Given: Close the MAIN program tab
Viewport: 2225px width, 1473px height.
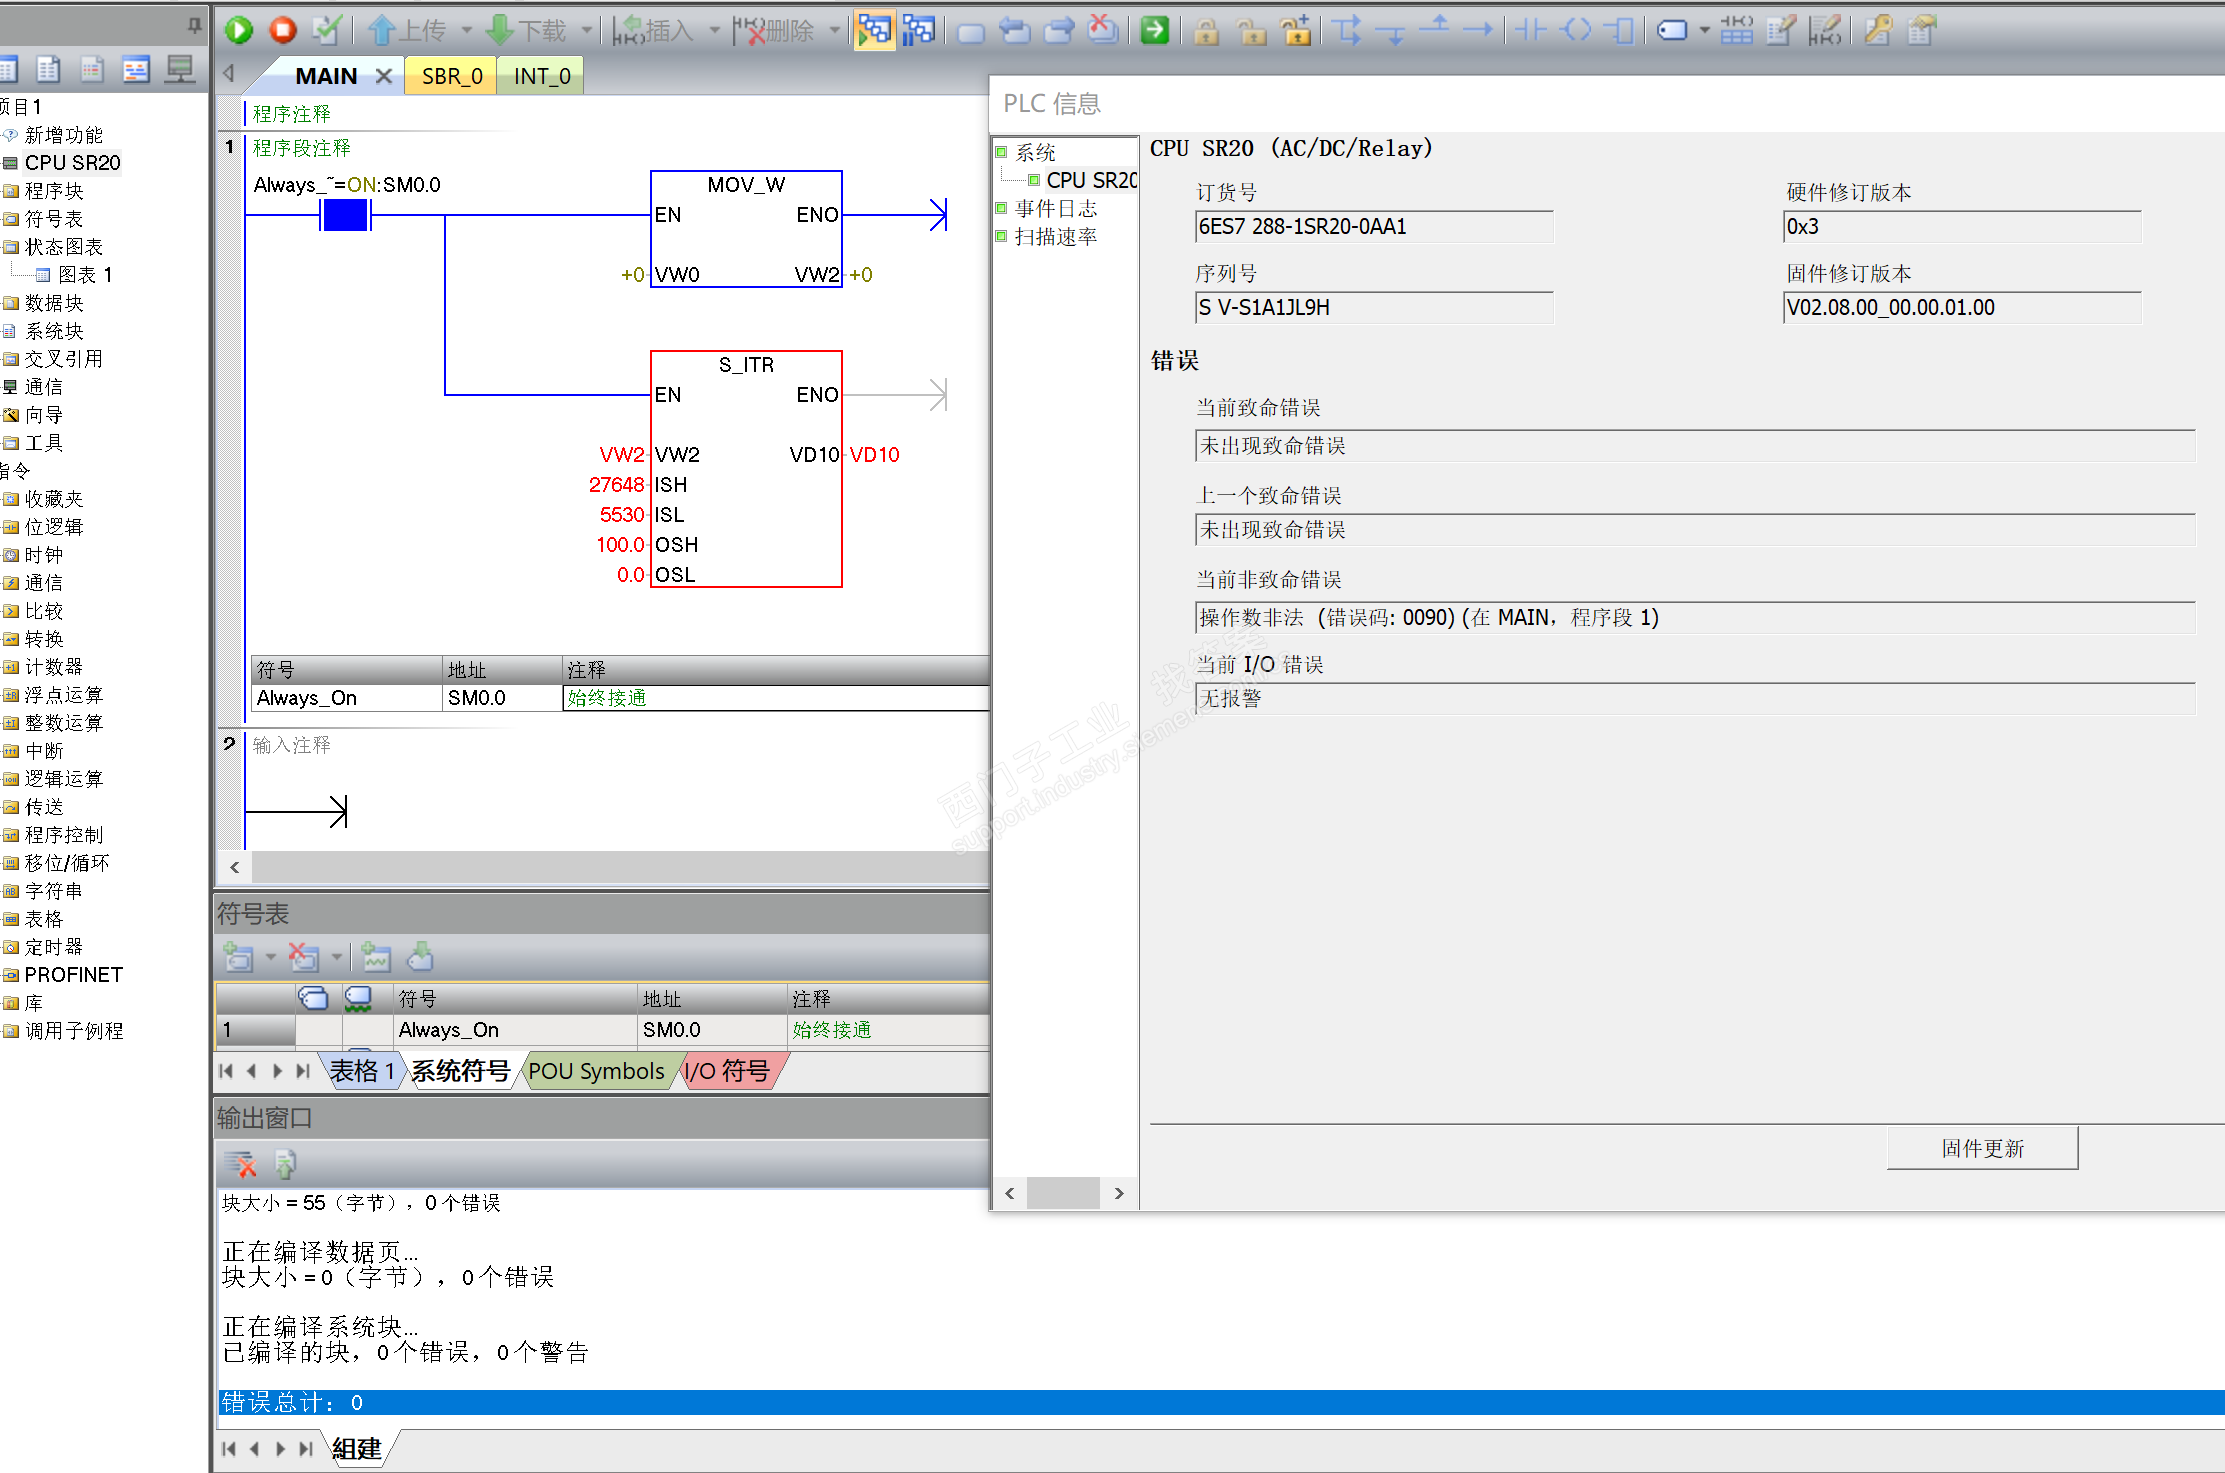Looking at the screenshot, I should (383, 76).
